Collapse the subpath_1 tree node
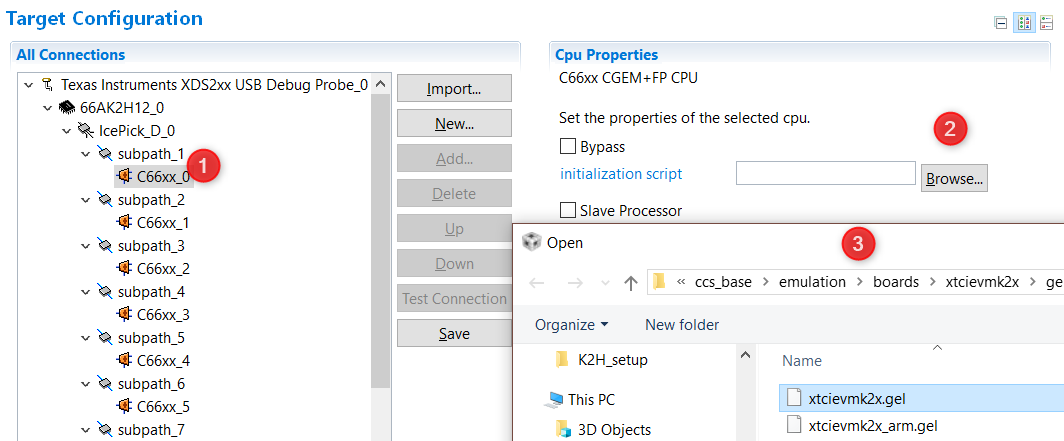Screen dimensions: 1064x441 (x=85, y=154)
